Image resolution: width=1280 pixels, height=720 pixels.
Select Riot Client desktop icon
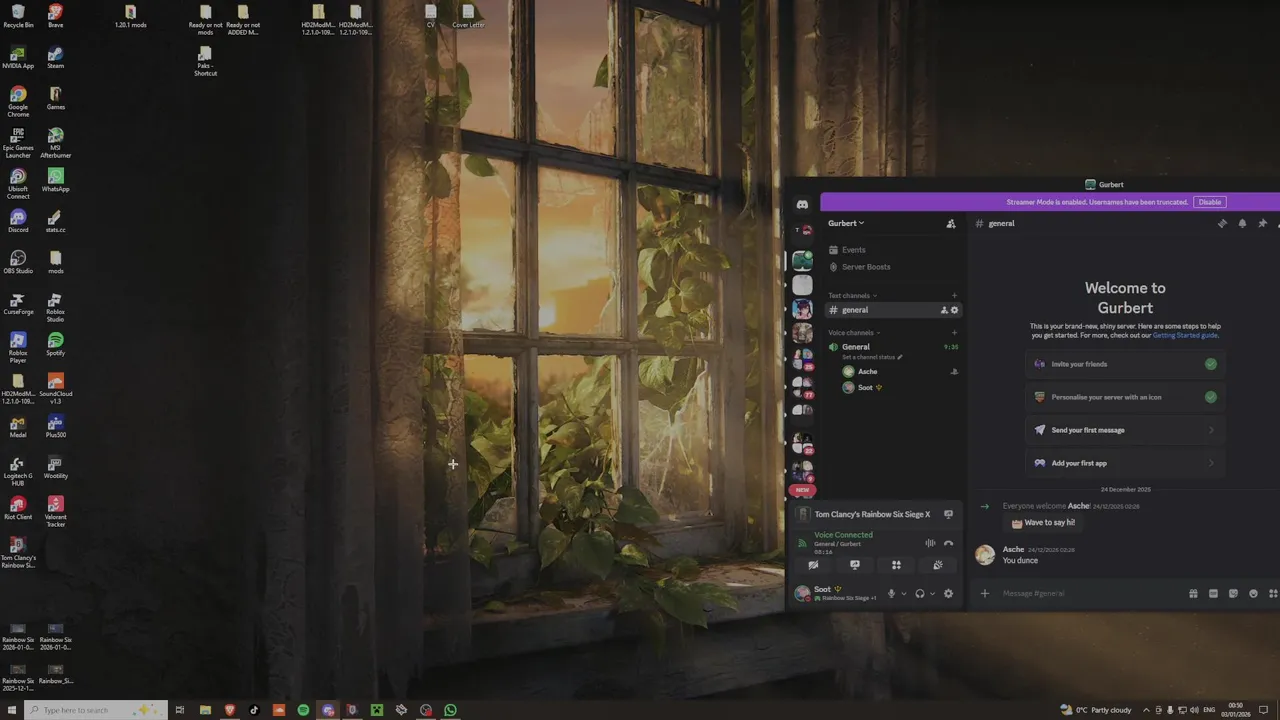tap(18, 508)
